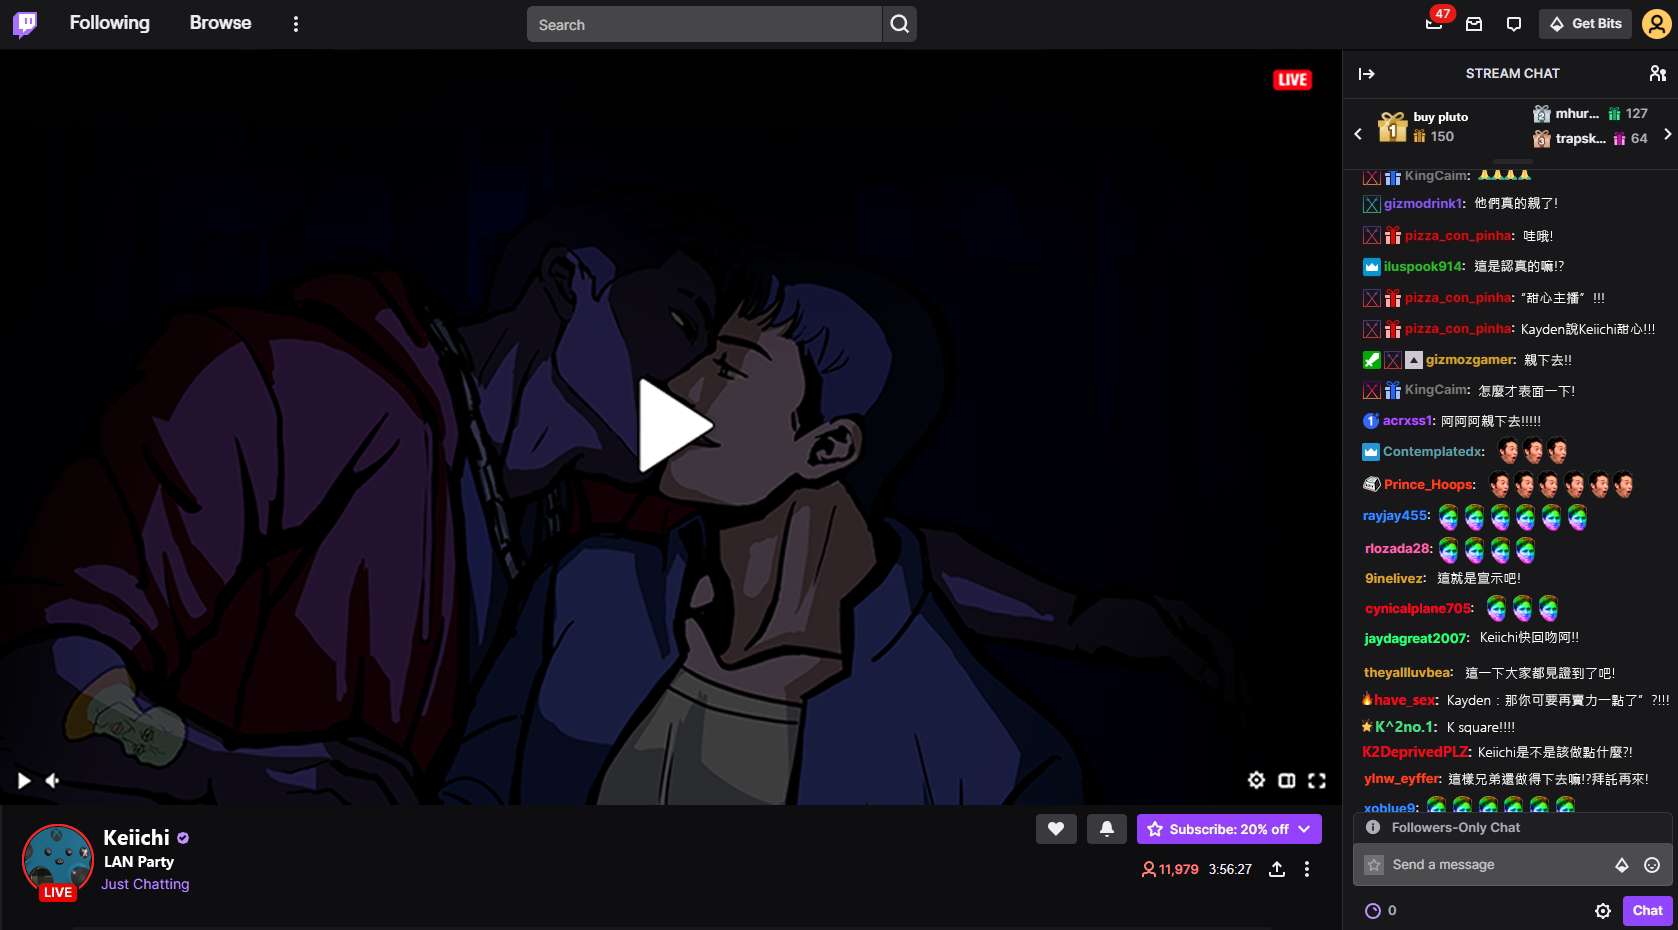
Task: Open username iluspook914 in chat
Action: (1424, 266)
